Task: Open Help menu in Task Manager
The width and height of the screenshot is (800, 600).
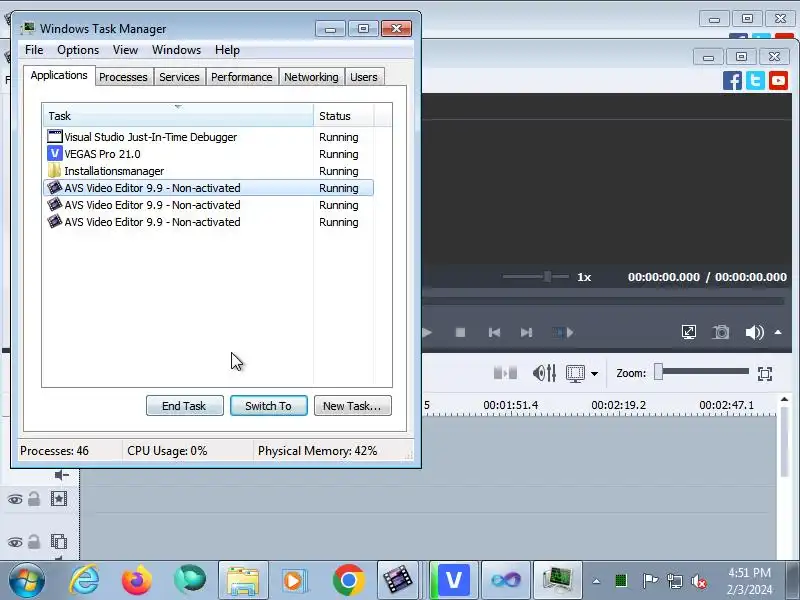Action: point(227,50)
